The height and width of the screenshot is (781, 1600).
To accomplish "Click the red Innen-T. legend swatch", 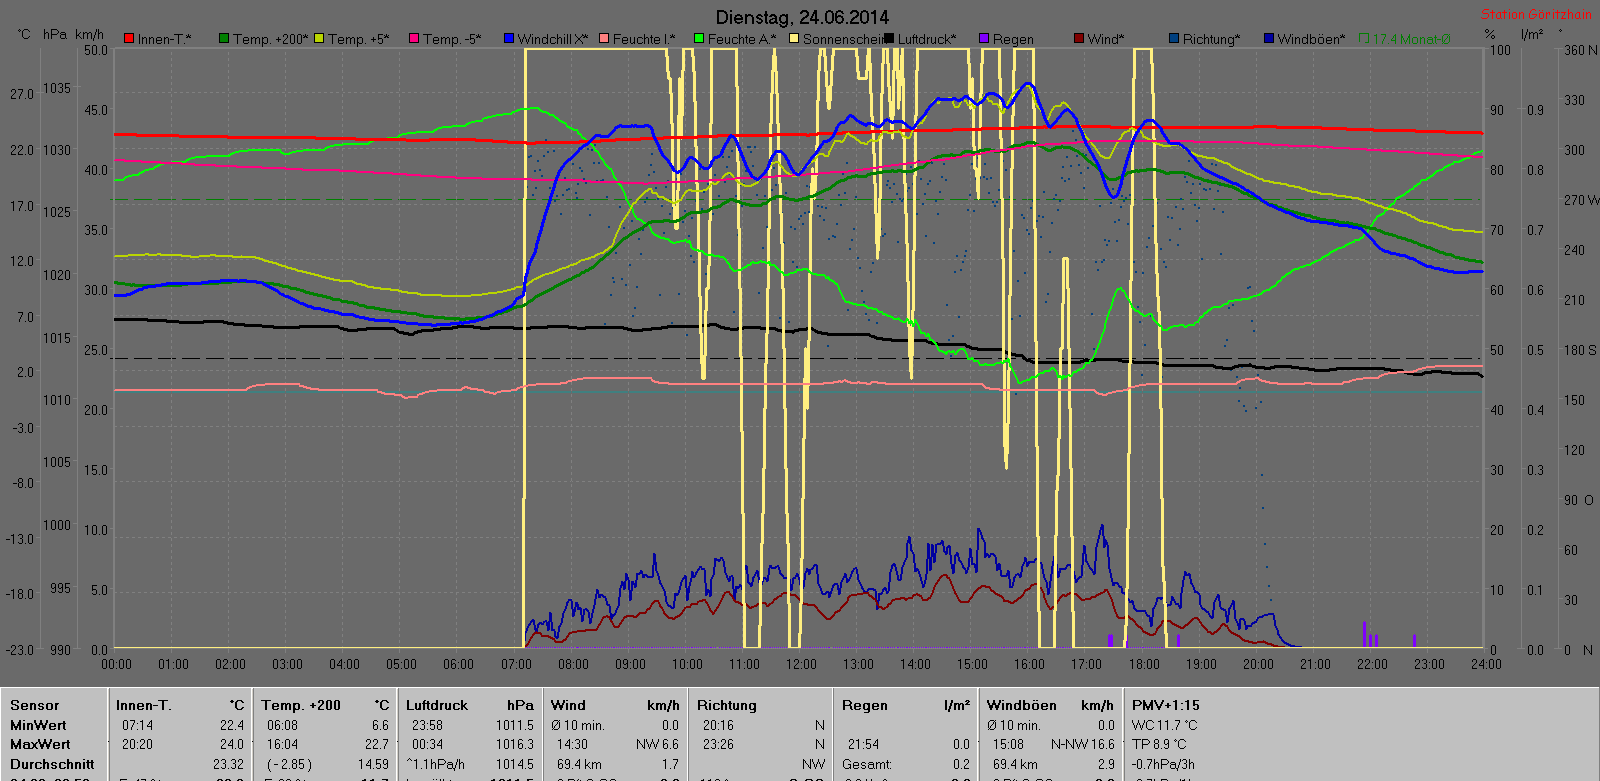I will pos(129,39).
